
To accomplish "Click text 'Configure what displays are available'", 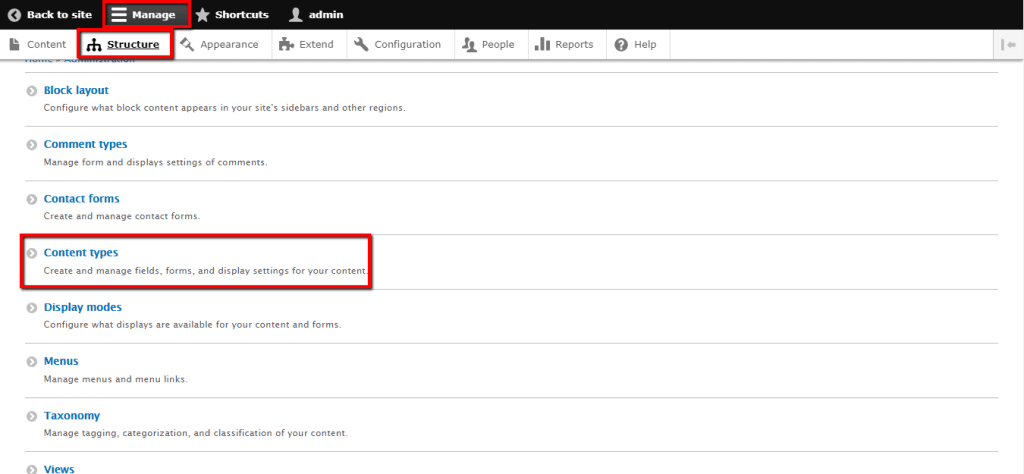I will pyautogui.click(x=129, y=324).
